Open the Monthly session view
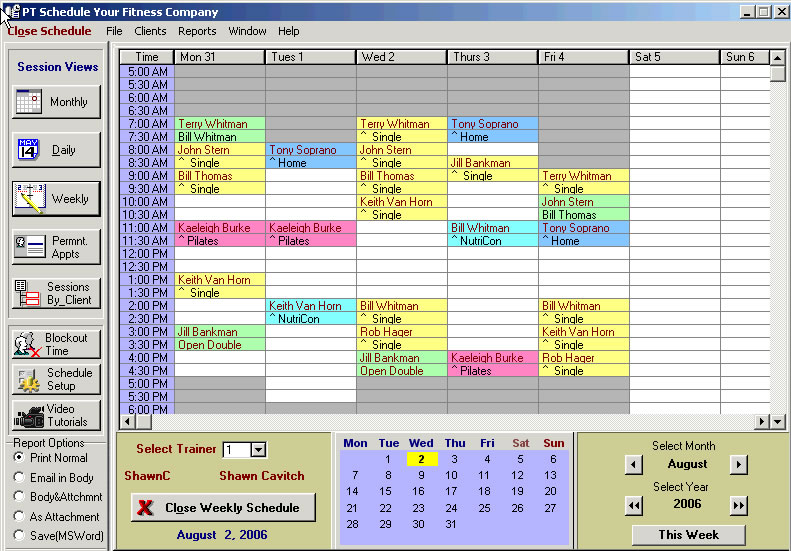Screen dimensions: 791x551 coord(57,102)
